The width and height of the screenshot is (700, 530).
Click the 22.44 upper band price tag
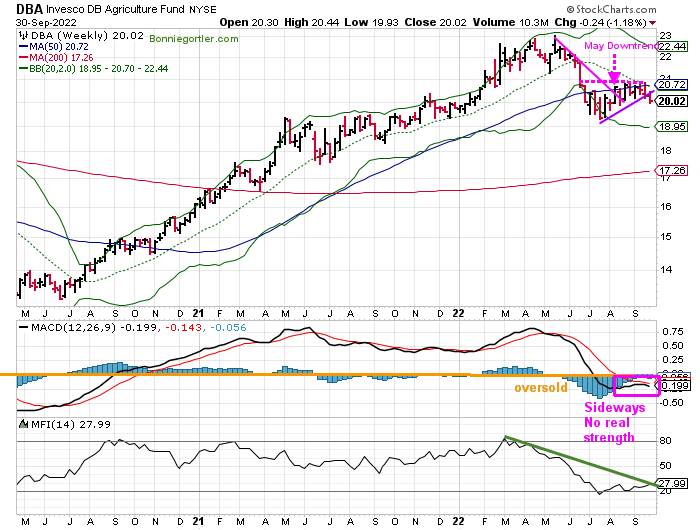(673, 46)
